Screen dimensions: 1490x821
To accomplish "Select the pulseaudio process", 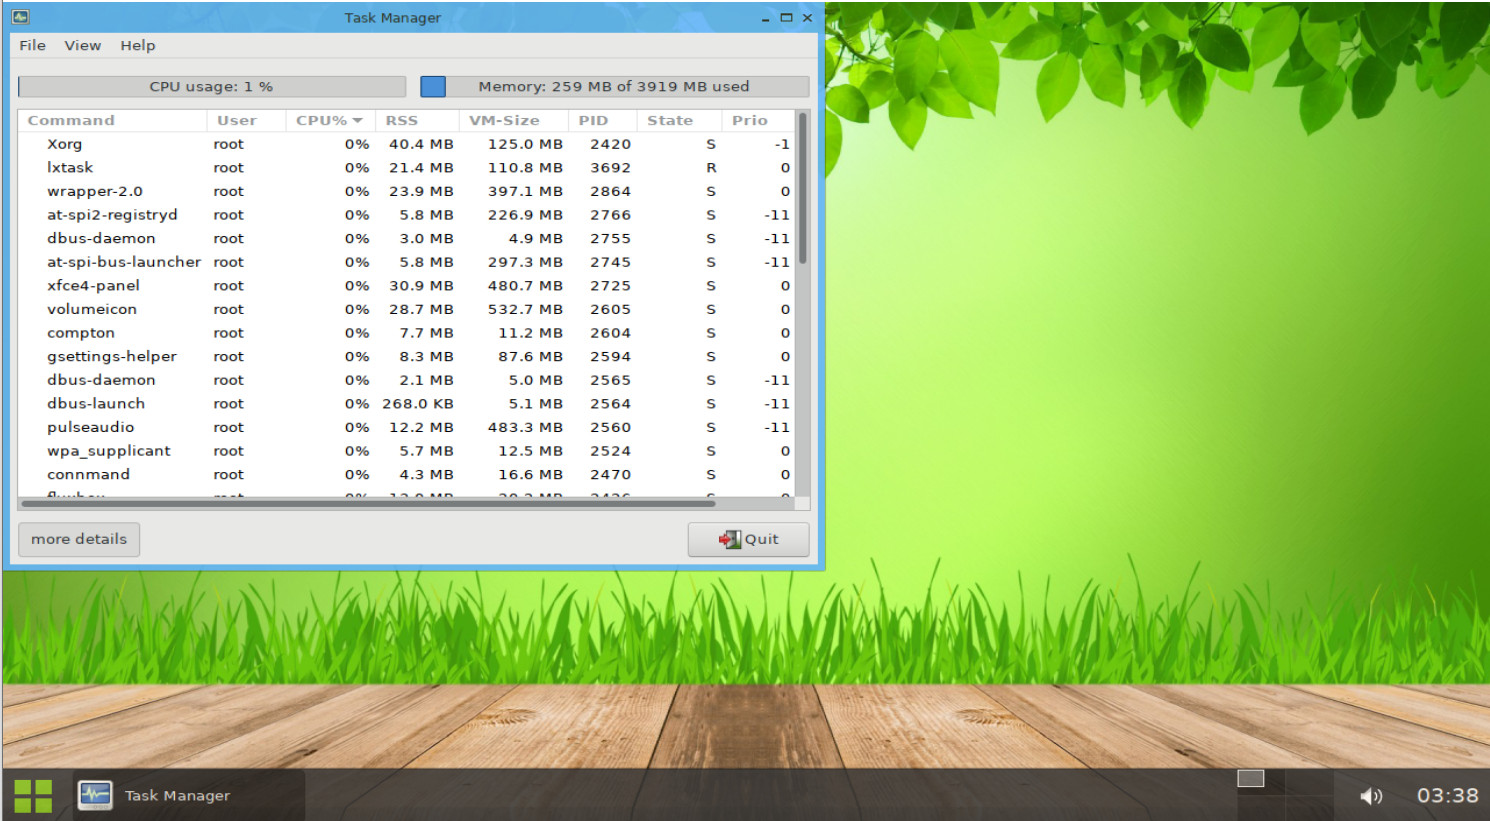I will (407, 428).
